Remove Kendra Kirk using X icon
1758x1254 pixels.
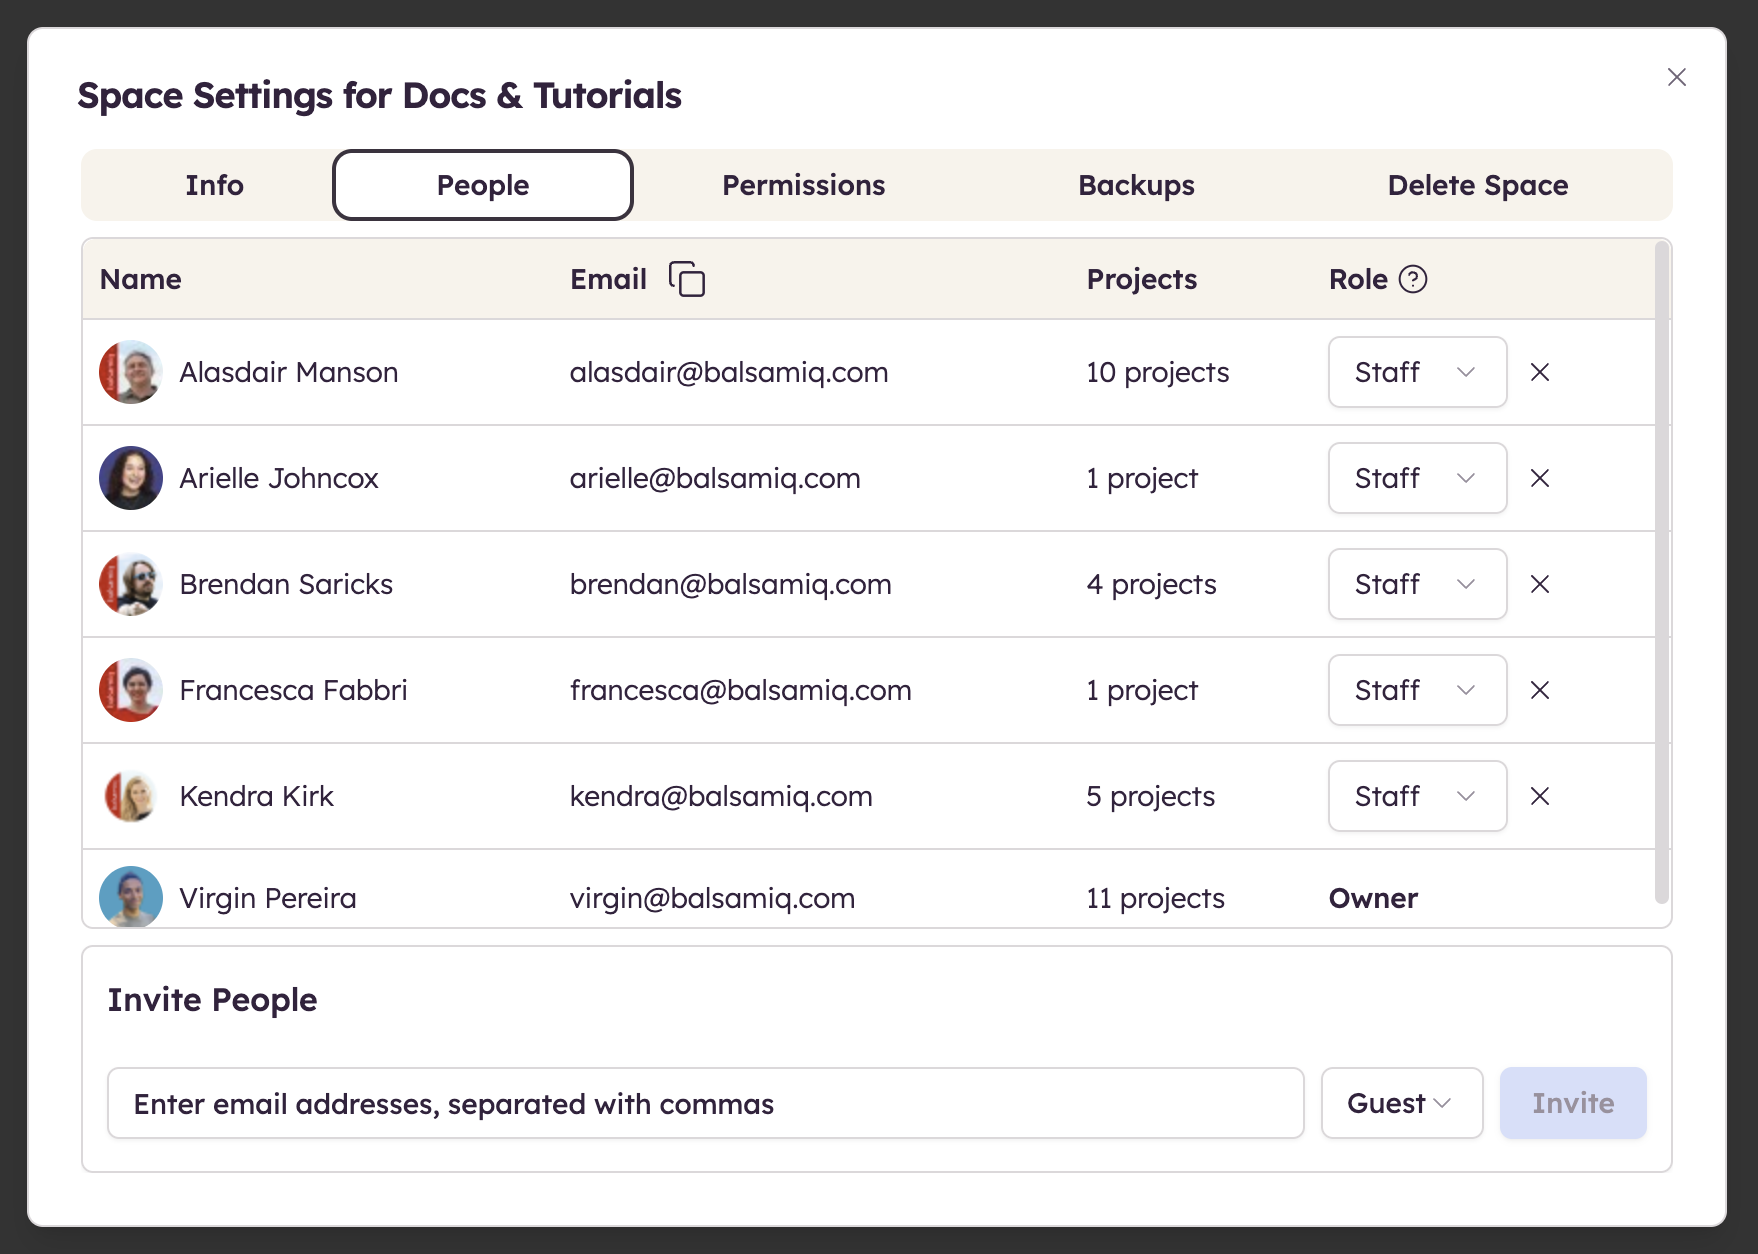1539,796
